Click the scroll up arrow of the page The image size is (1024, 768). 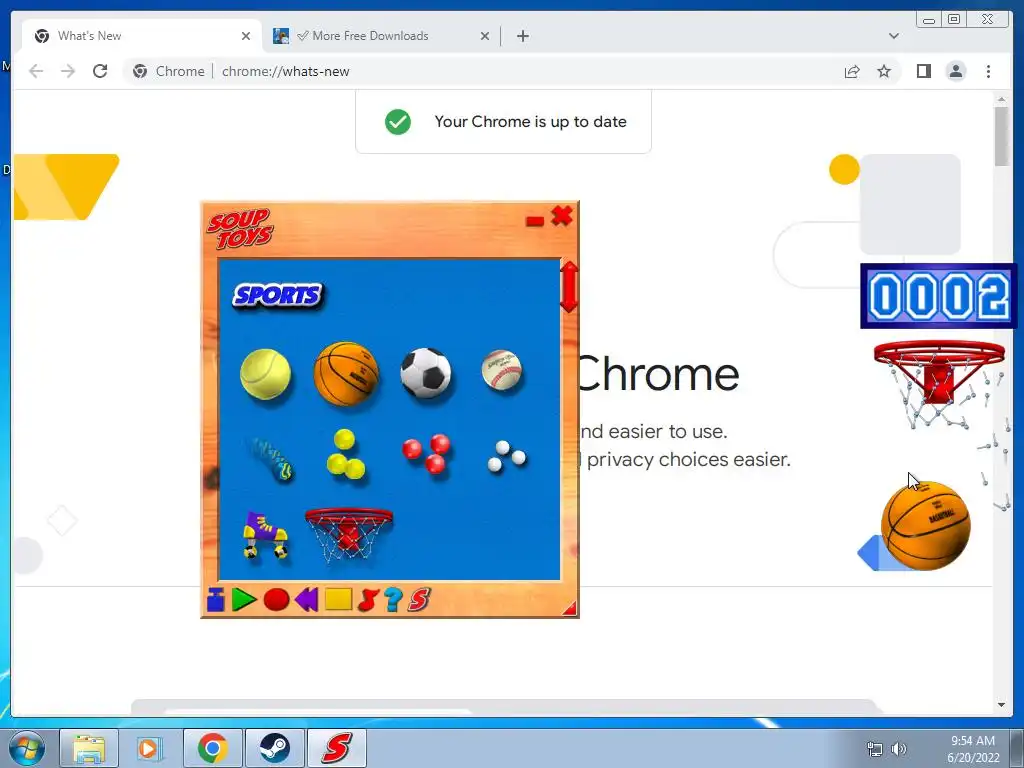pos(1001,99)
